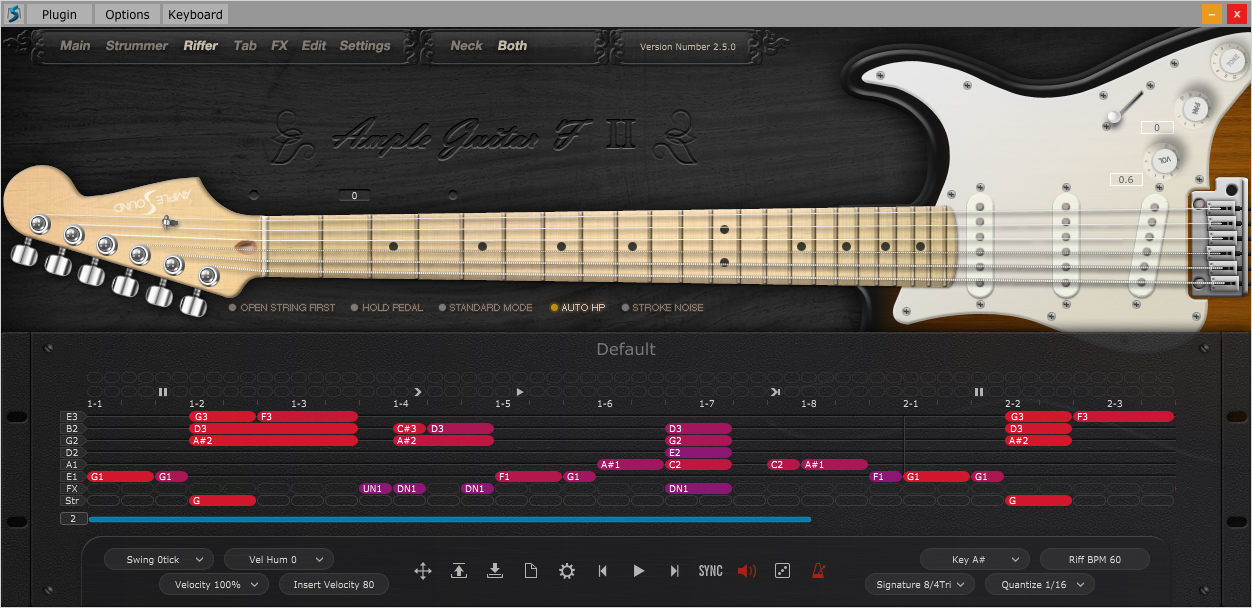
Task: Open the Swing 0tick dropdown
Action: pyautogui.click(x=159, y=560)
